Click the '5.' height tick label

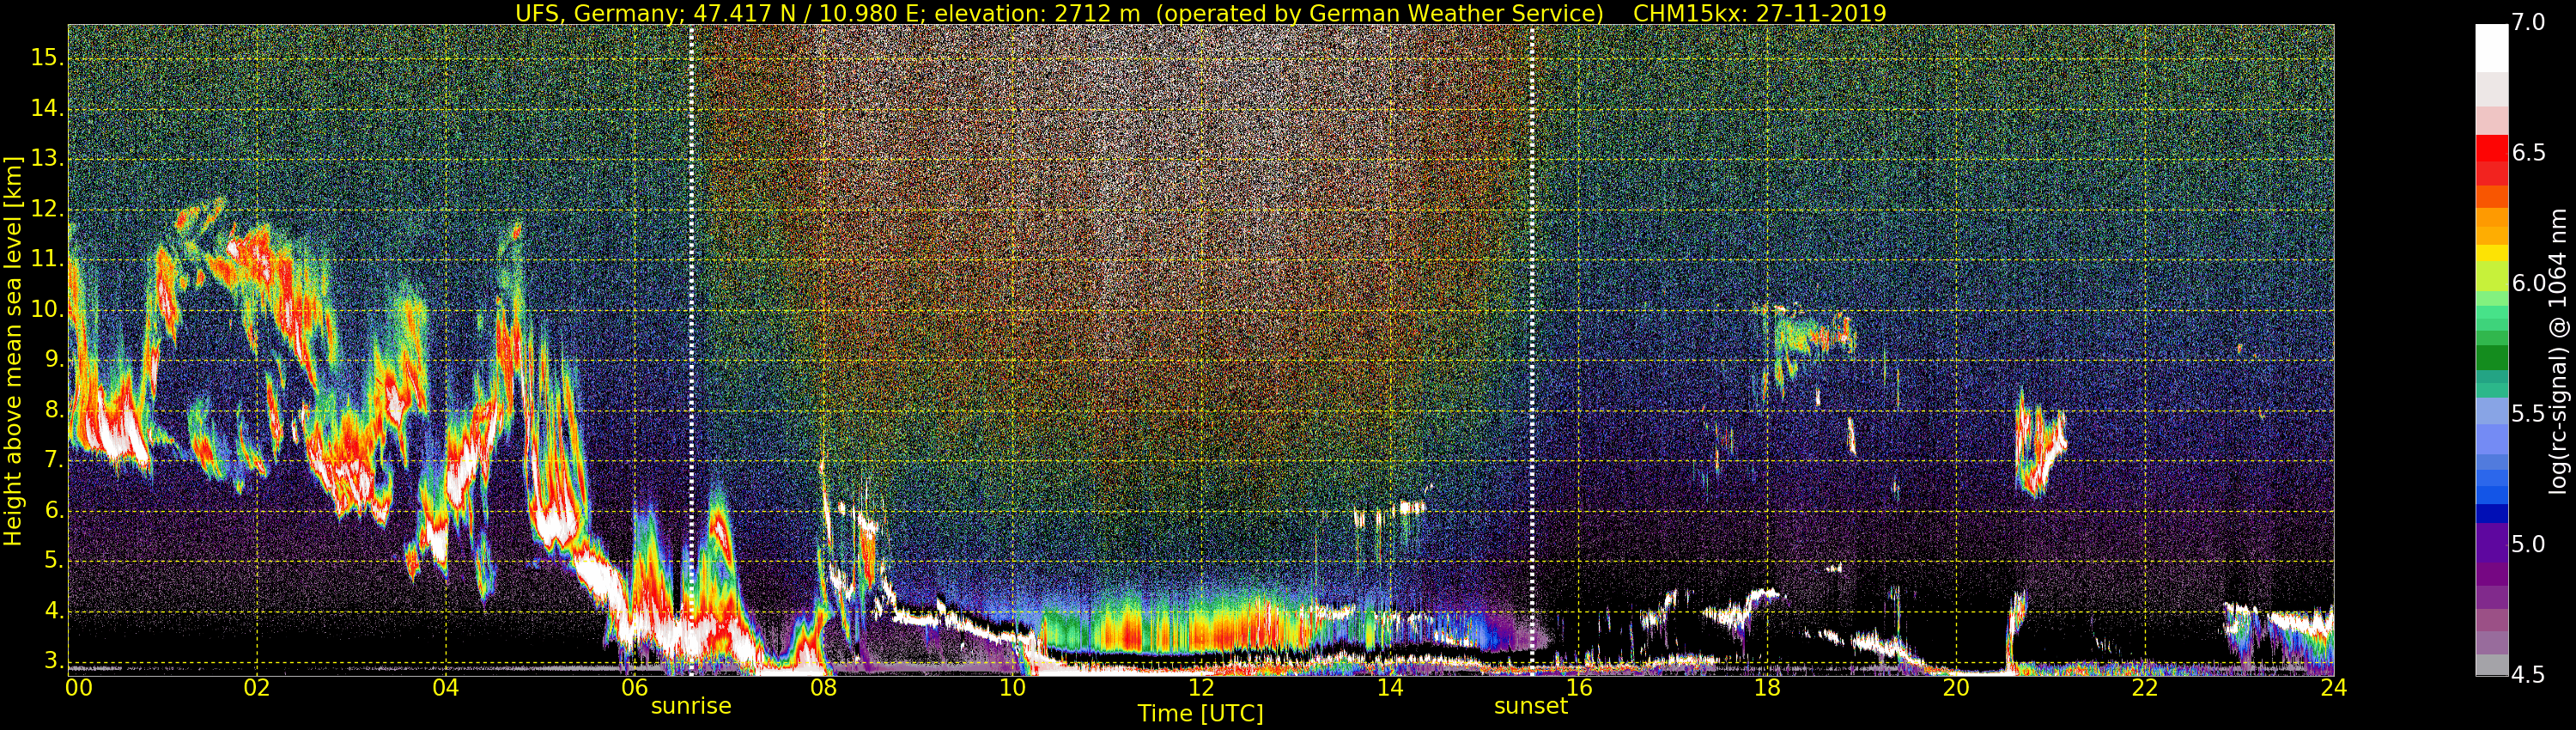(54, 561)
